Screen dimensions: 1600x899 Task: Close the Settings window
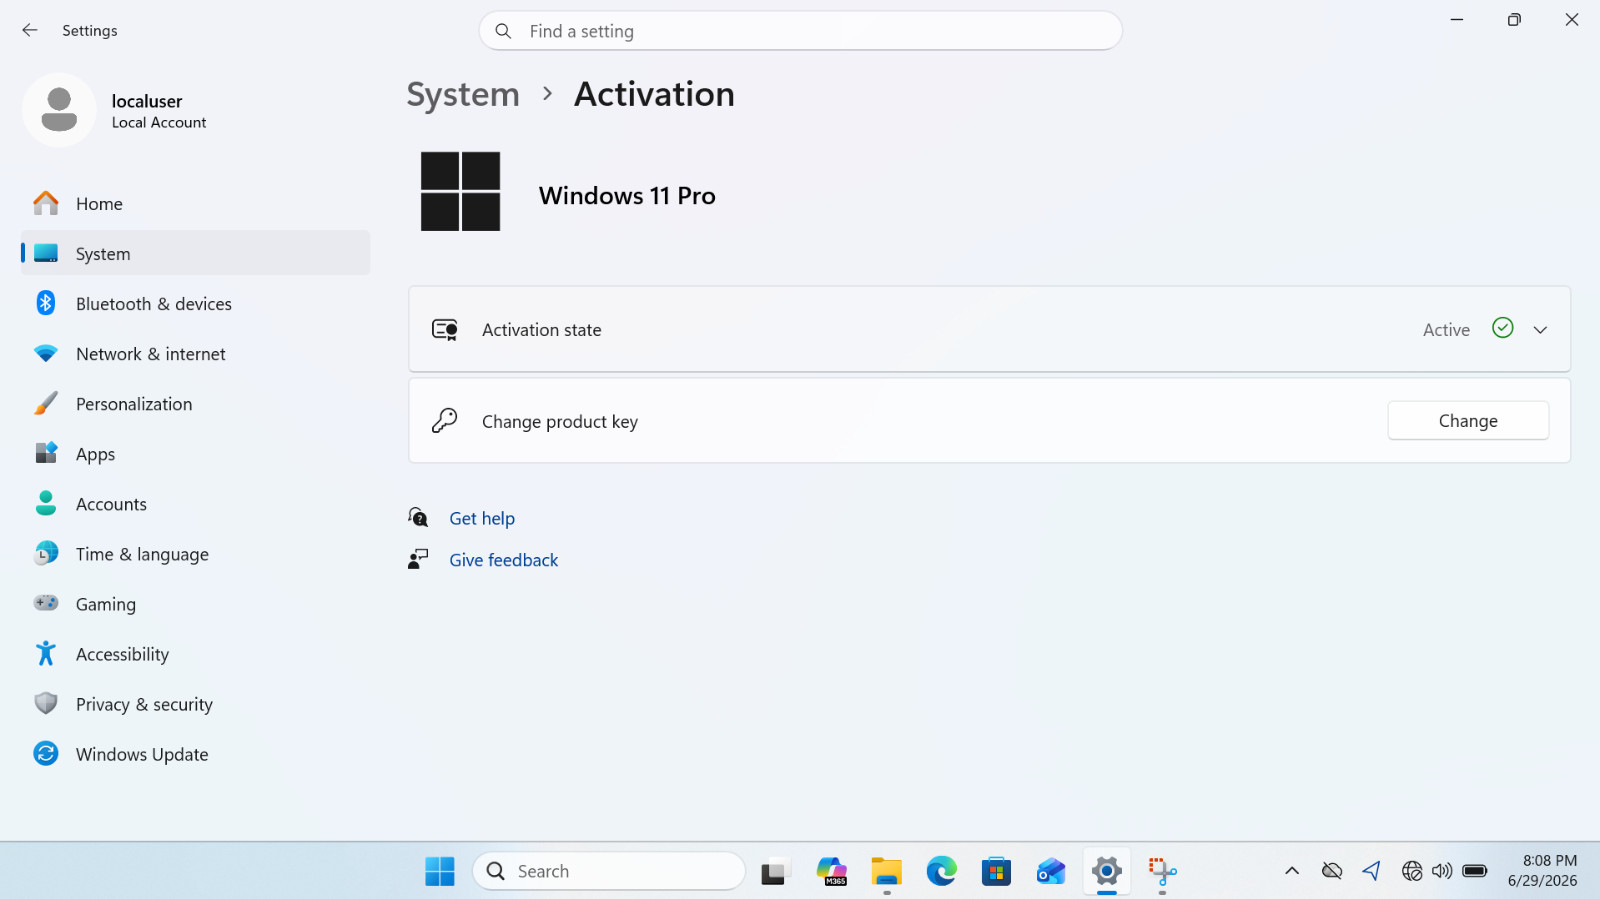click(1572, 20)
